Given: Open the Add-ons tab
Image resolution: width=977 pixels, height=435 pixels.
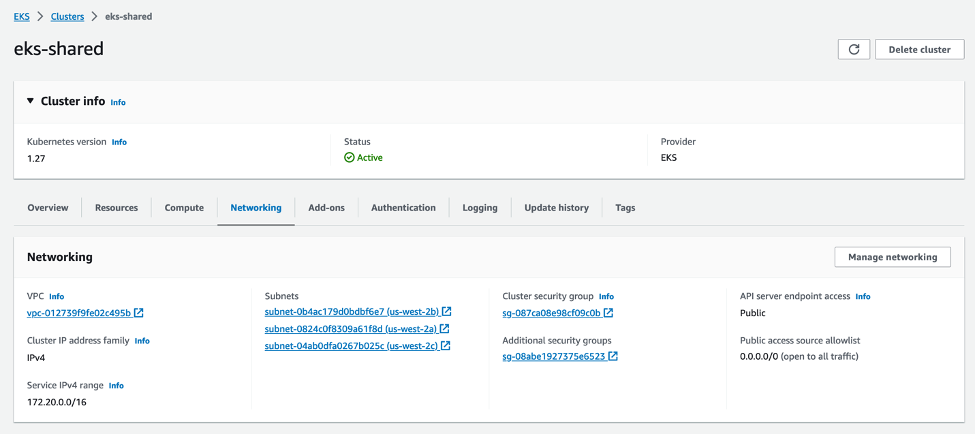Looking at the screenshot, I should coord(326,208).
